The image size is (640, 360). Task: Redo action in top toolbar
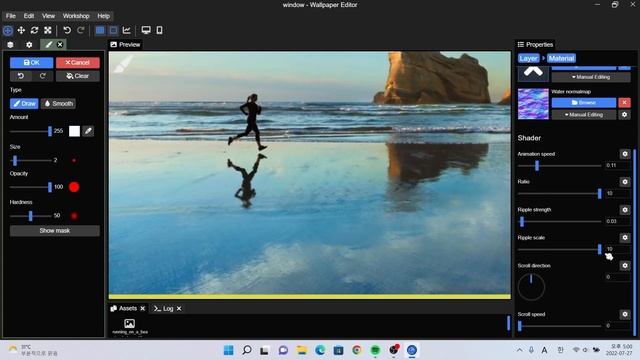[x=81, y=30]
